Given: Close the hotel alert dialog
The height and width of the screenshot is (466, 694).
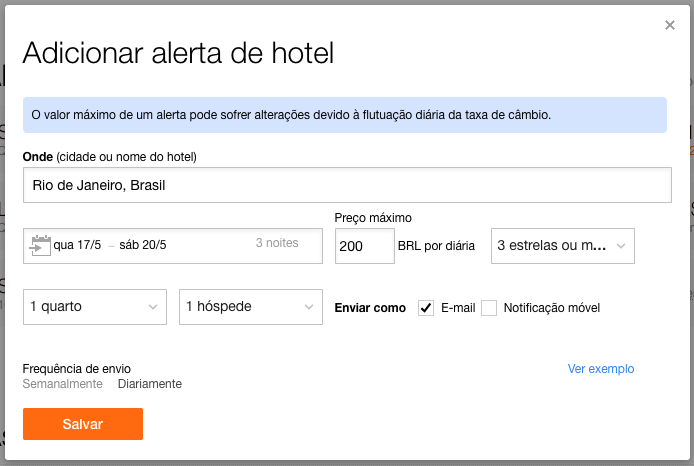Looking at the screenshot, I should [670, 25].
